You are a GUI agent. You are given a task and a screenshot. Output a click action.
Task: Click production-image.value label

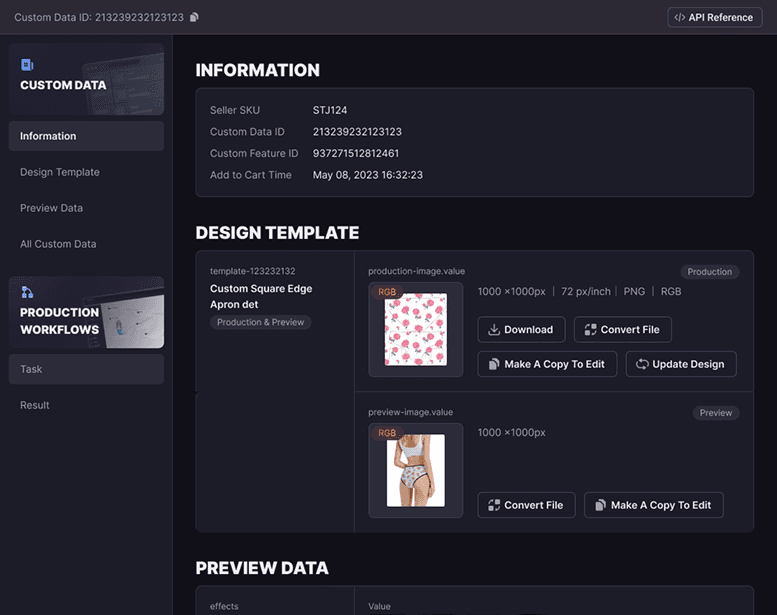[417, 271]
